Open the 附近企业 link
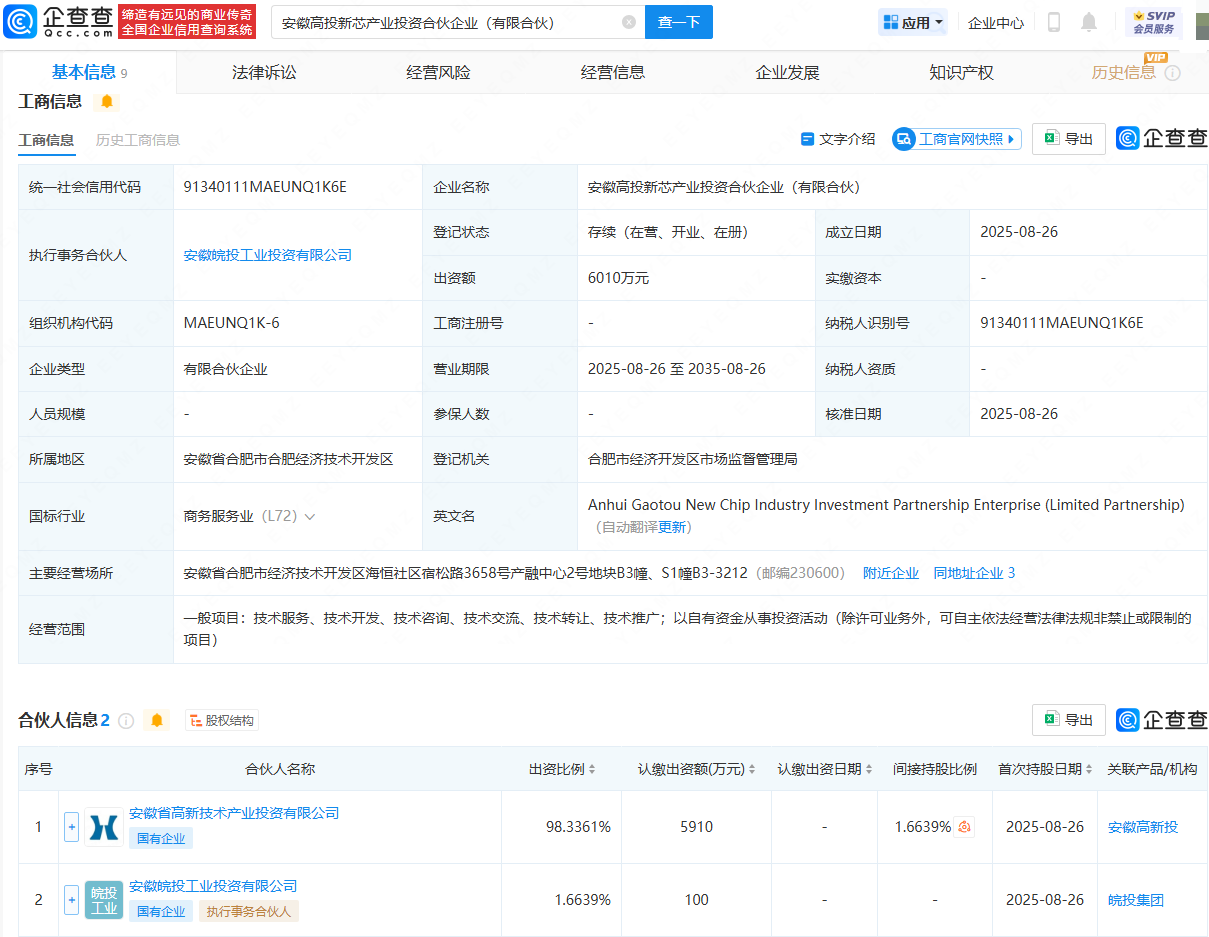This screenshot has width=1209, height=937. pos(891,573)
